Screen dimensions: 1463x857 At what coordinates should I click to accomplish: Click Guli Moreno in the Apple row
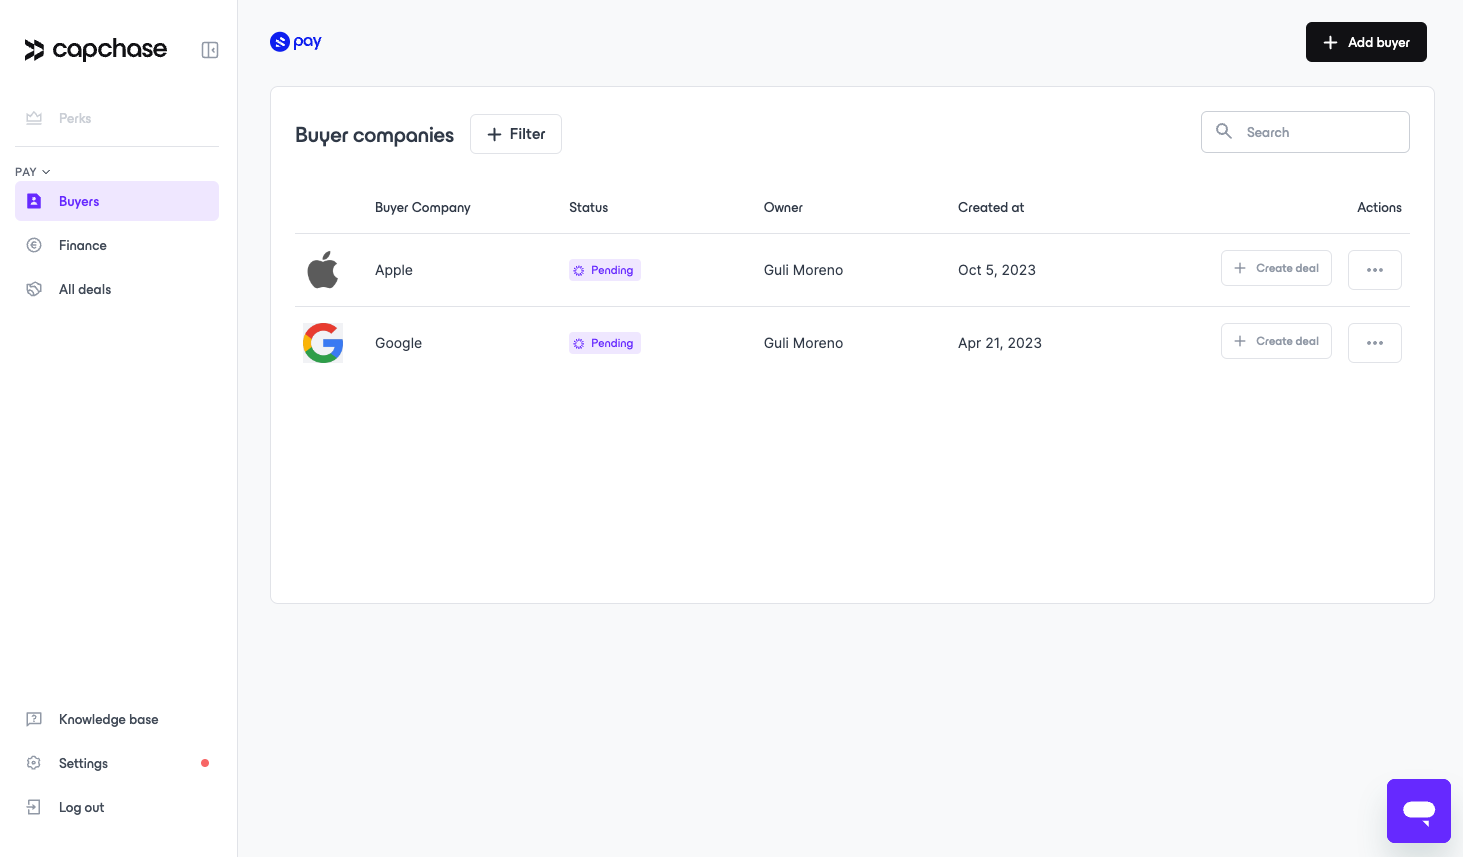pos(803,270)
